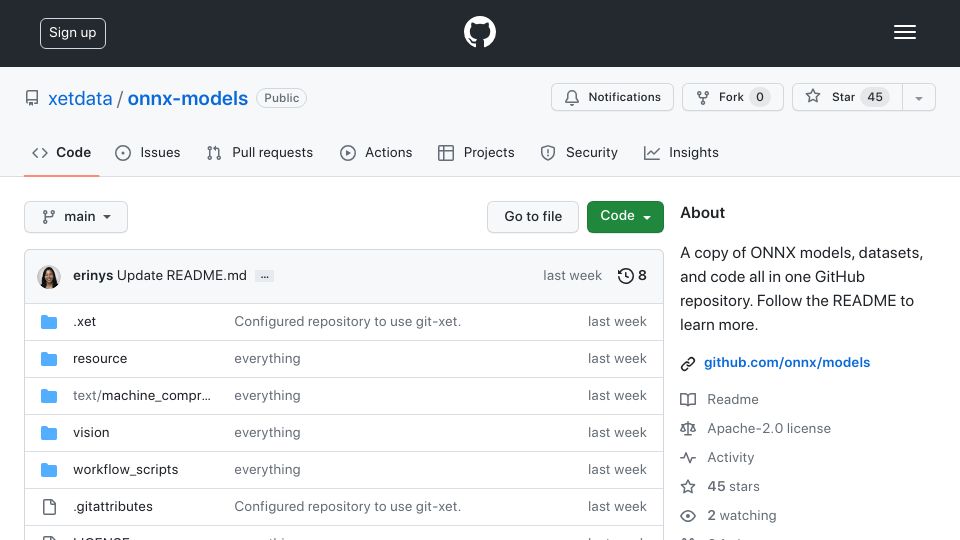
Task: Expand the Star lists dropdown arrow
Action: point(918,98)
